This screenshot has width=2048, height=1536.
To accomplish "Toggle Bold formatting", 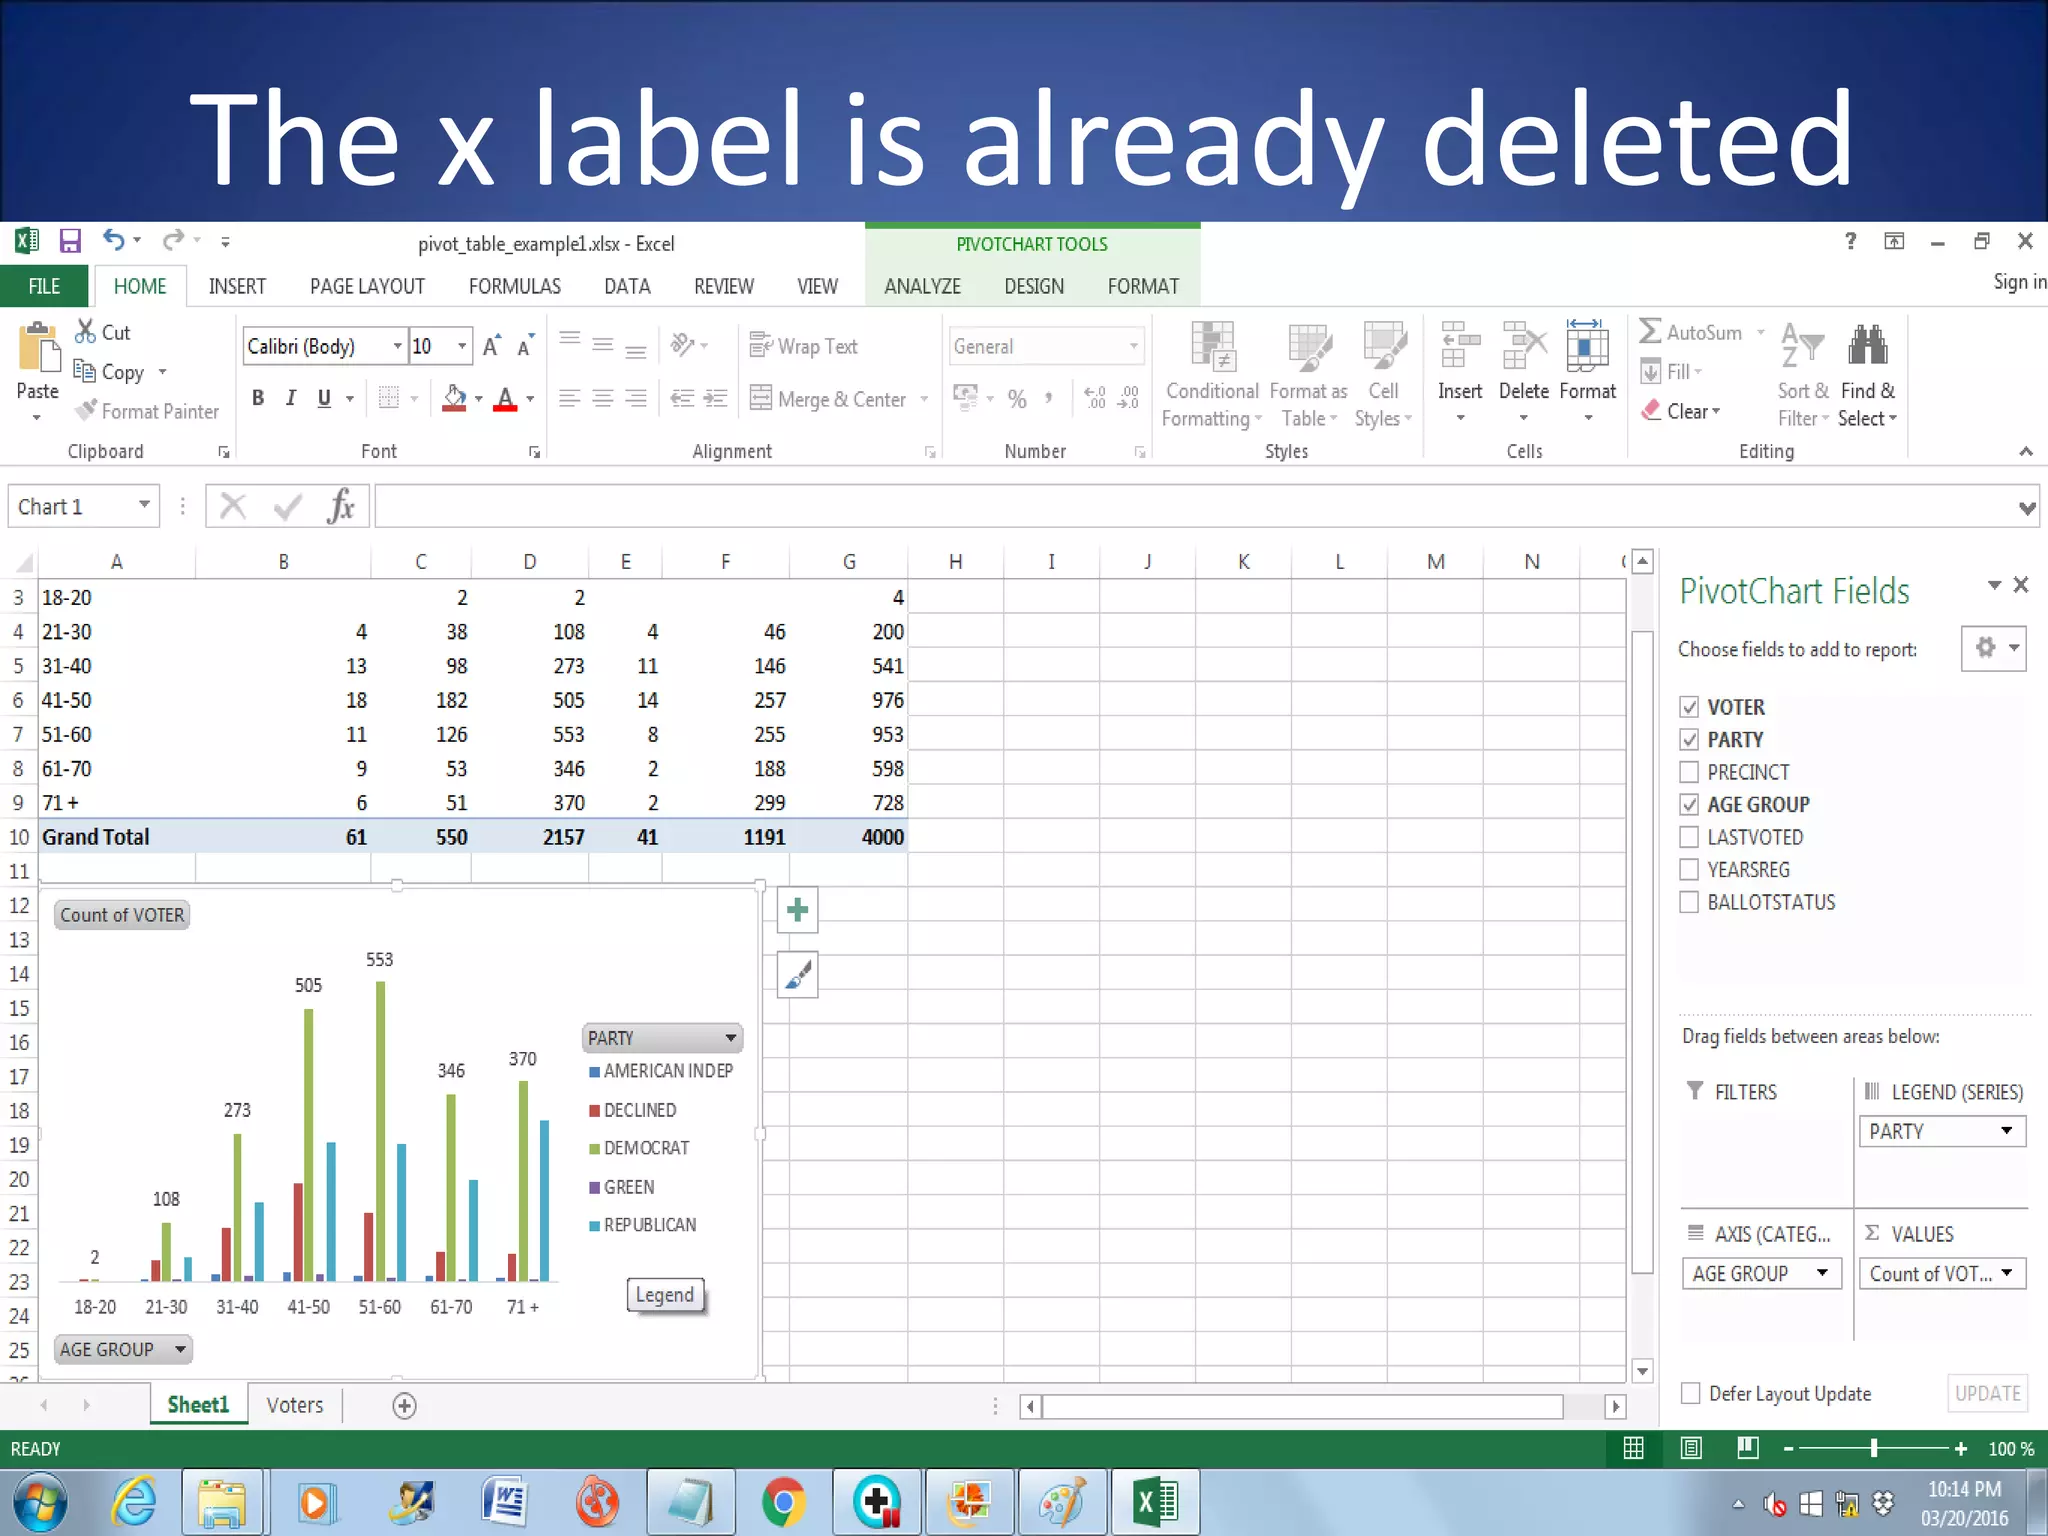I will 258,398.
